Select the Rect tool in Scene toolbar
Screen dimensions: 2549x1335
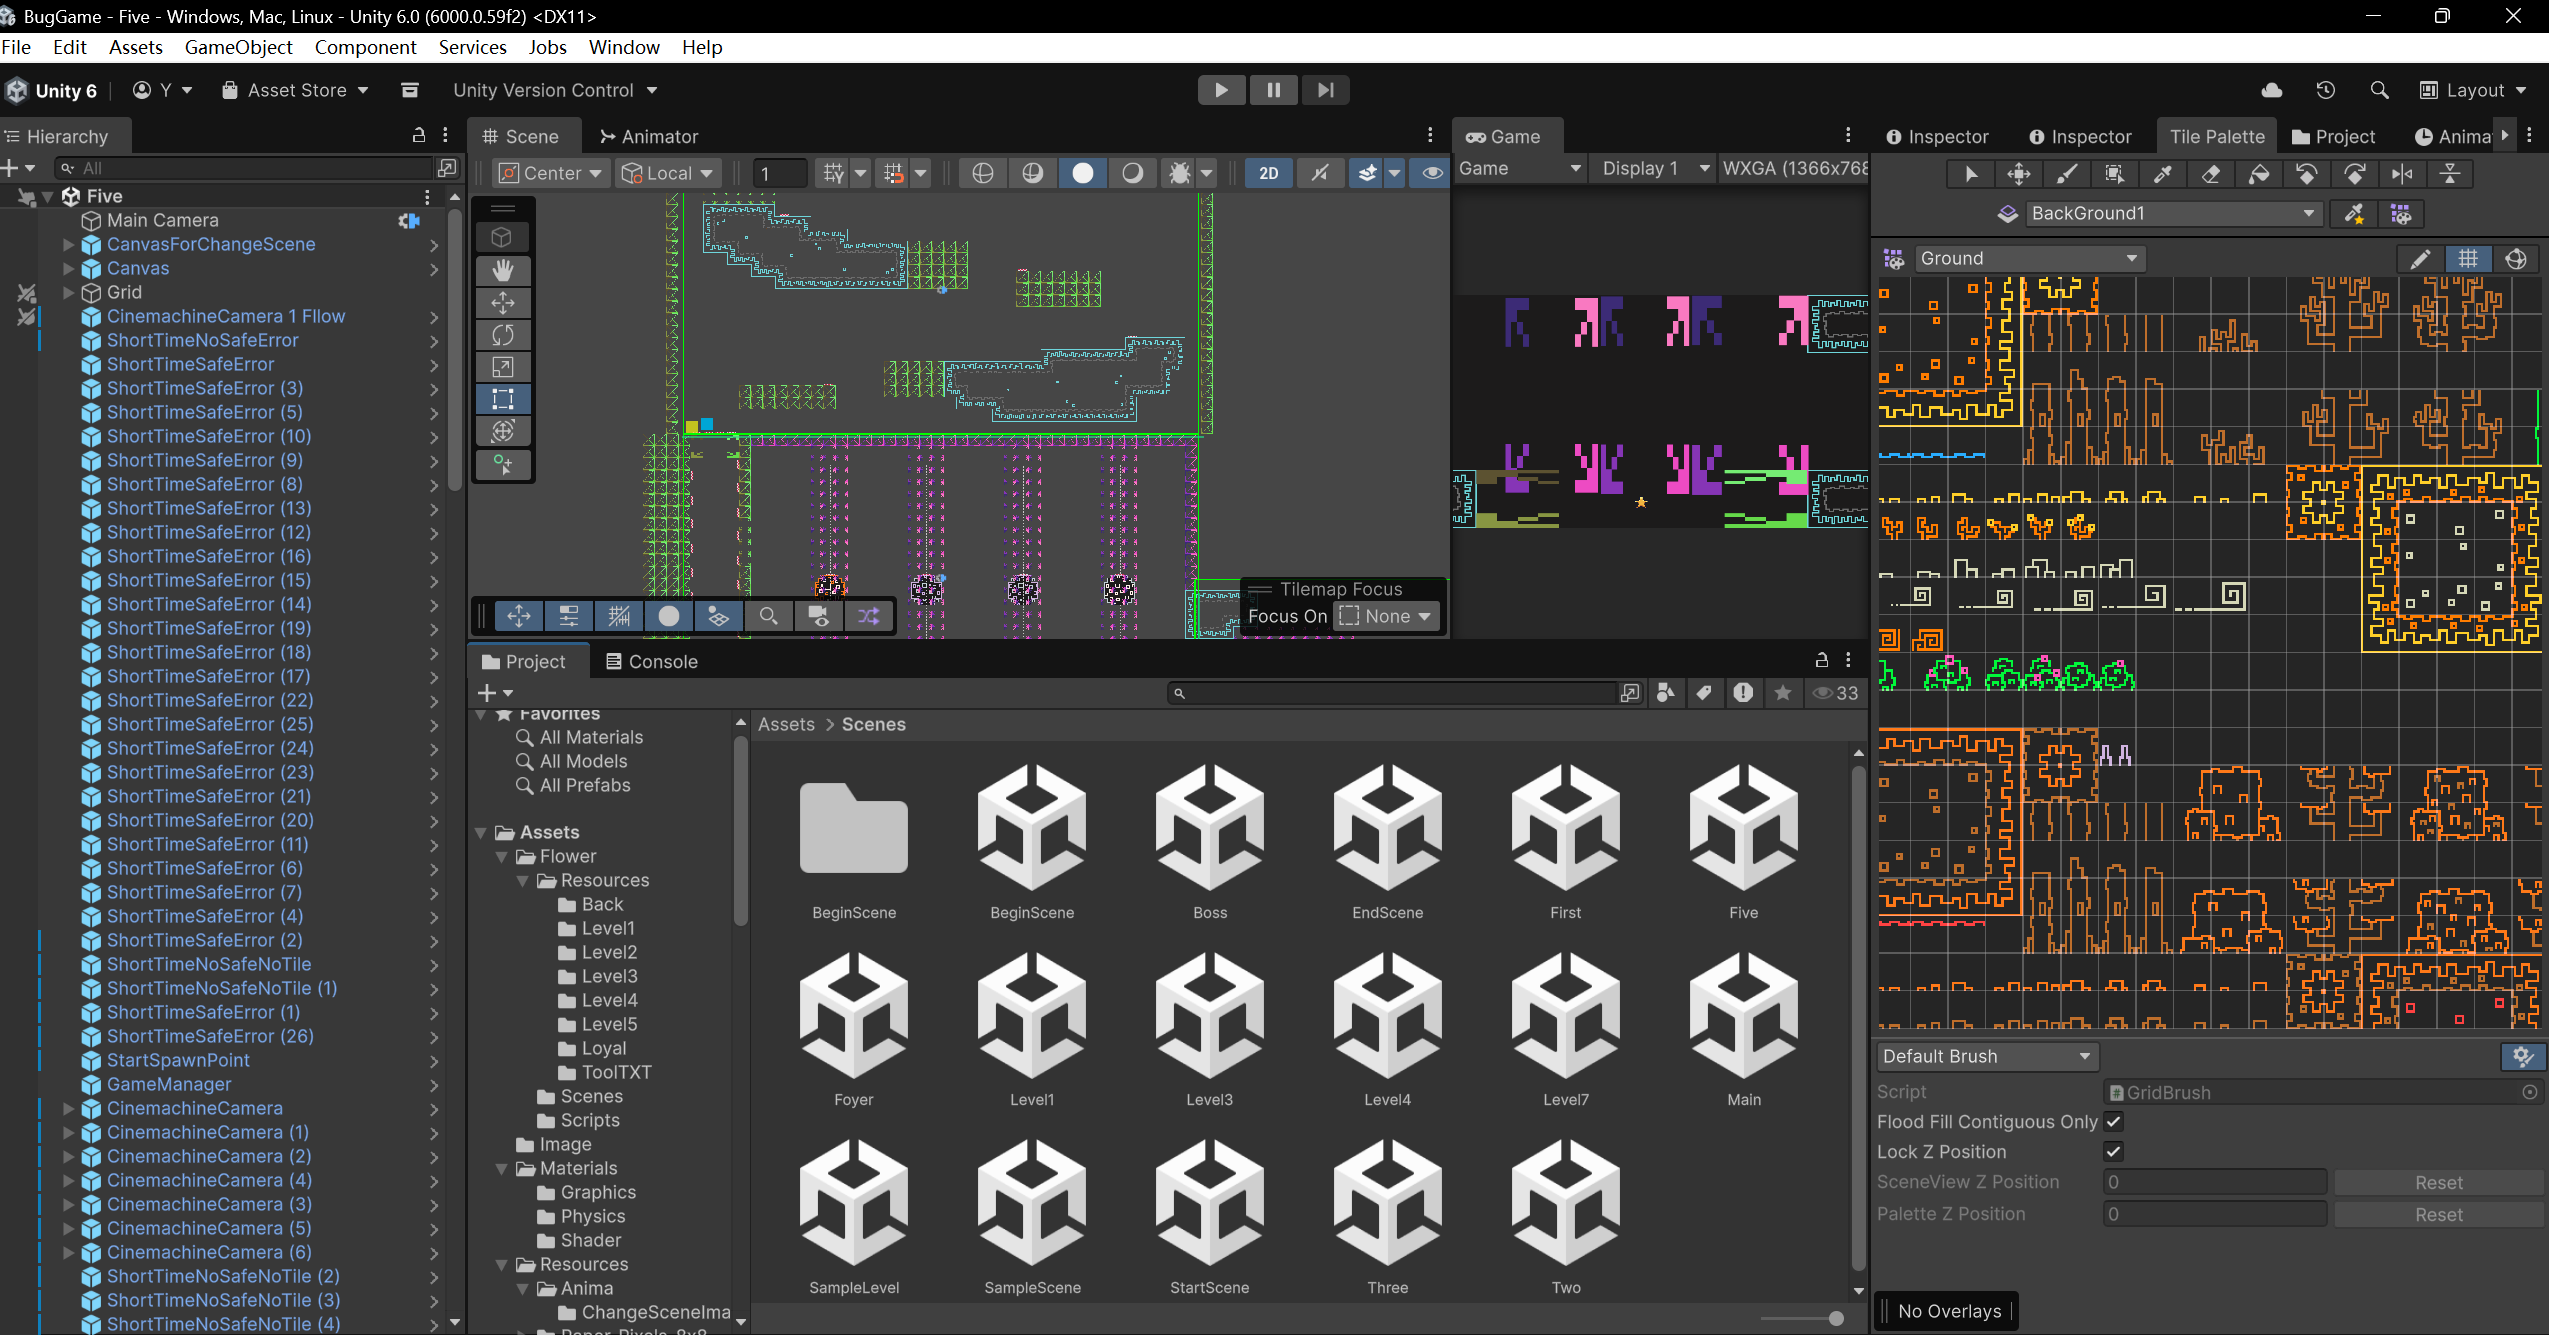pos(503,399)
